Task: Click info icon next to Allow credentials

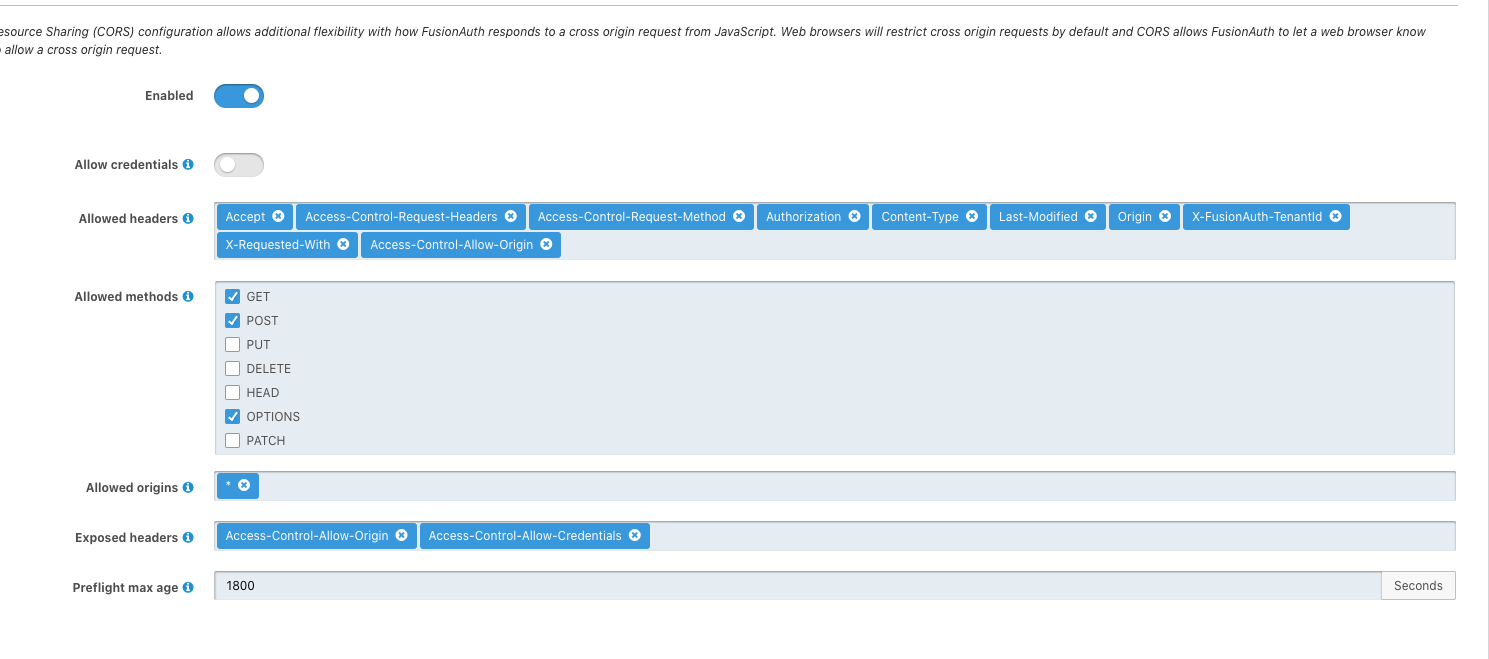Action: [188, 165]
